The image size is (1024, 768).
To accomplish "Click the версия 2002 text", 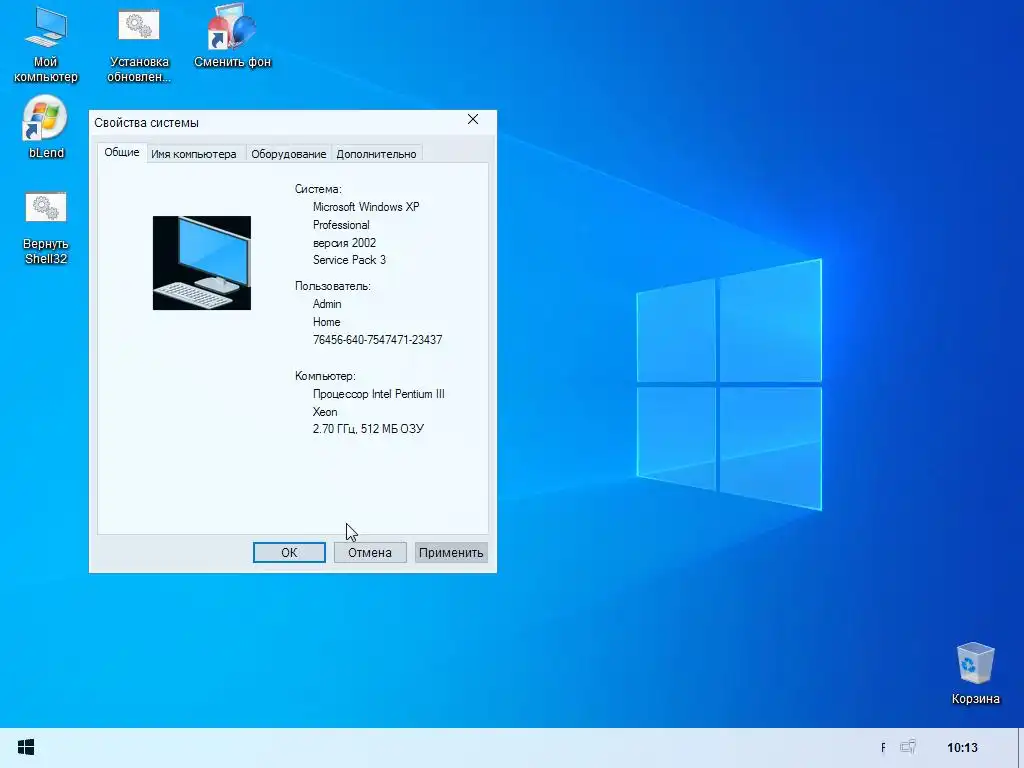I will (x=344, y=243).
